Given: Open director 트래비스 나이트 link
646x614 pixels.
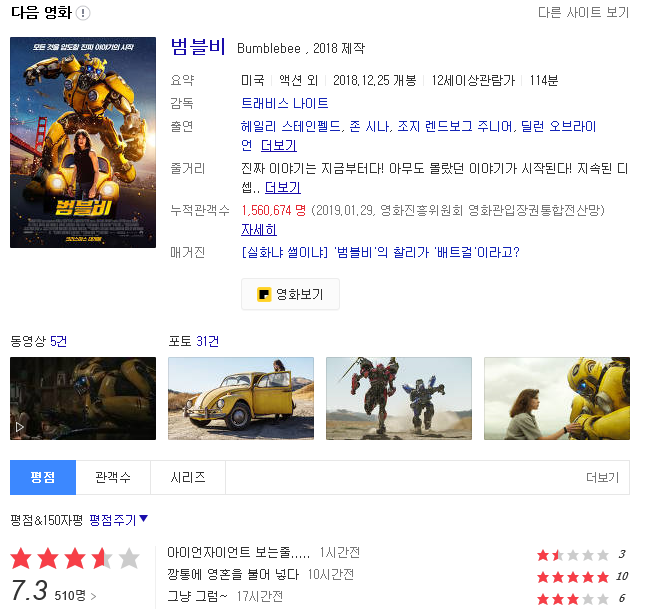Looking at the screenshot, I should [x=285, y=103].
